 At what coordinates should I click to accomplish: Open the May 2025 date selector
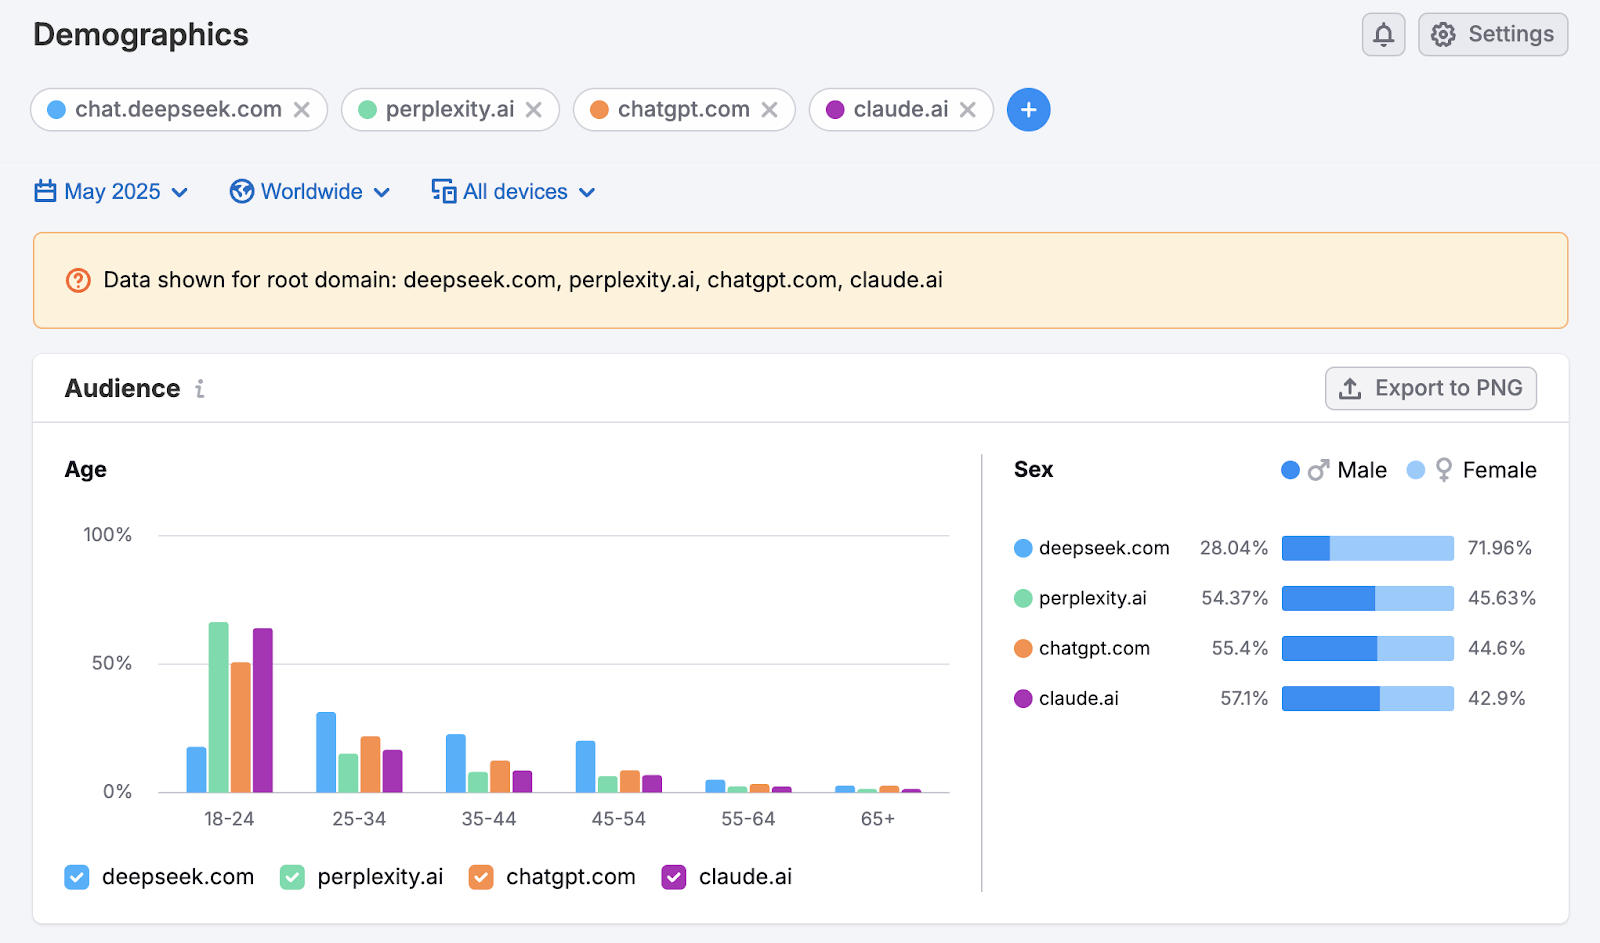point(110,191)
